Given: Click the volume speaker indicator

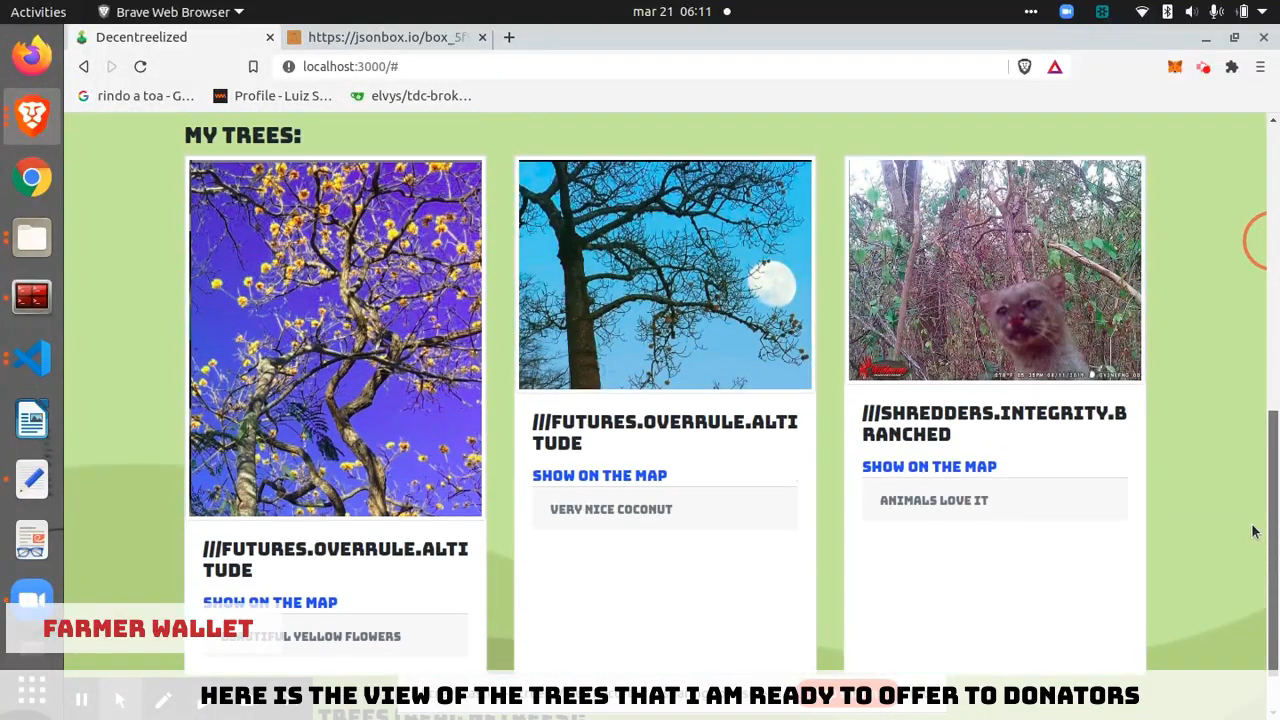Looking at the screenshot, I should [1191, 12].
